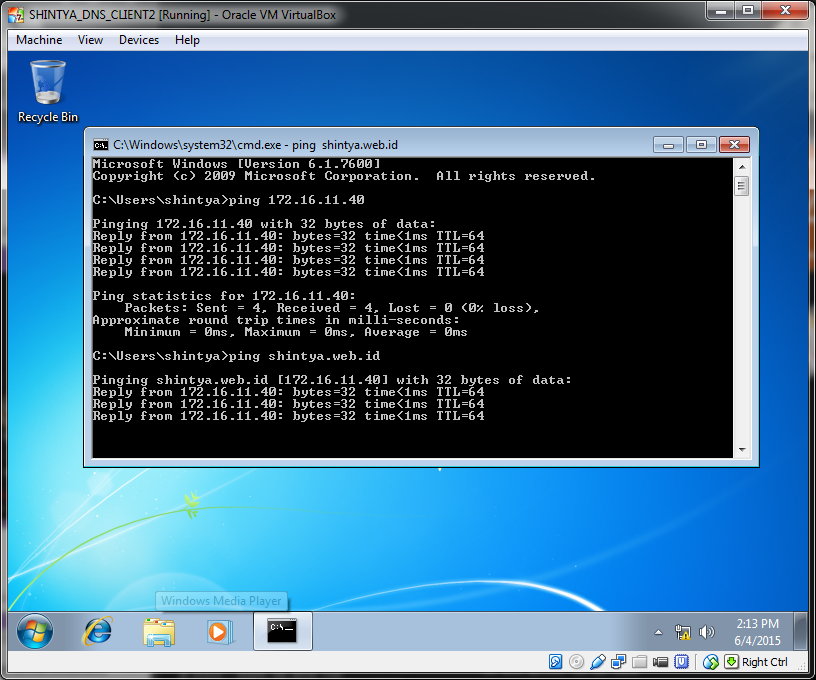Click the cmd.exe title bar system icon
The height and width of the screenshot is (680, 816).
pyautogui.click(x=100, y=145)
